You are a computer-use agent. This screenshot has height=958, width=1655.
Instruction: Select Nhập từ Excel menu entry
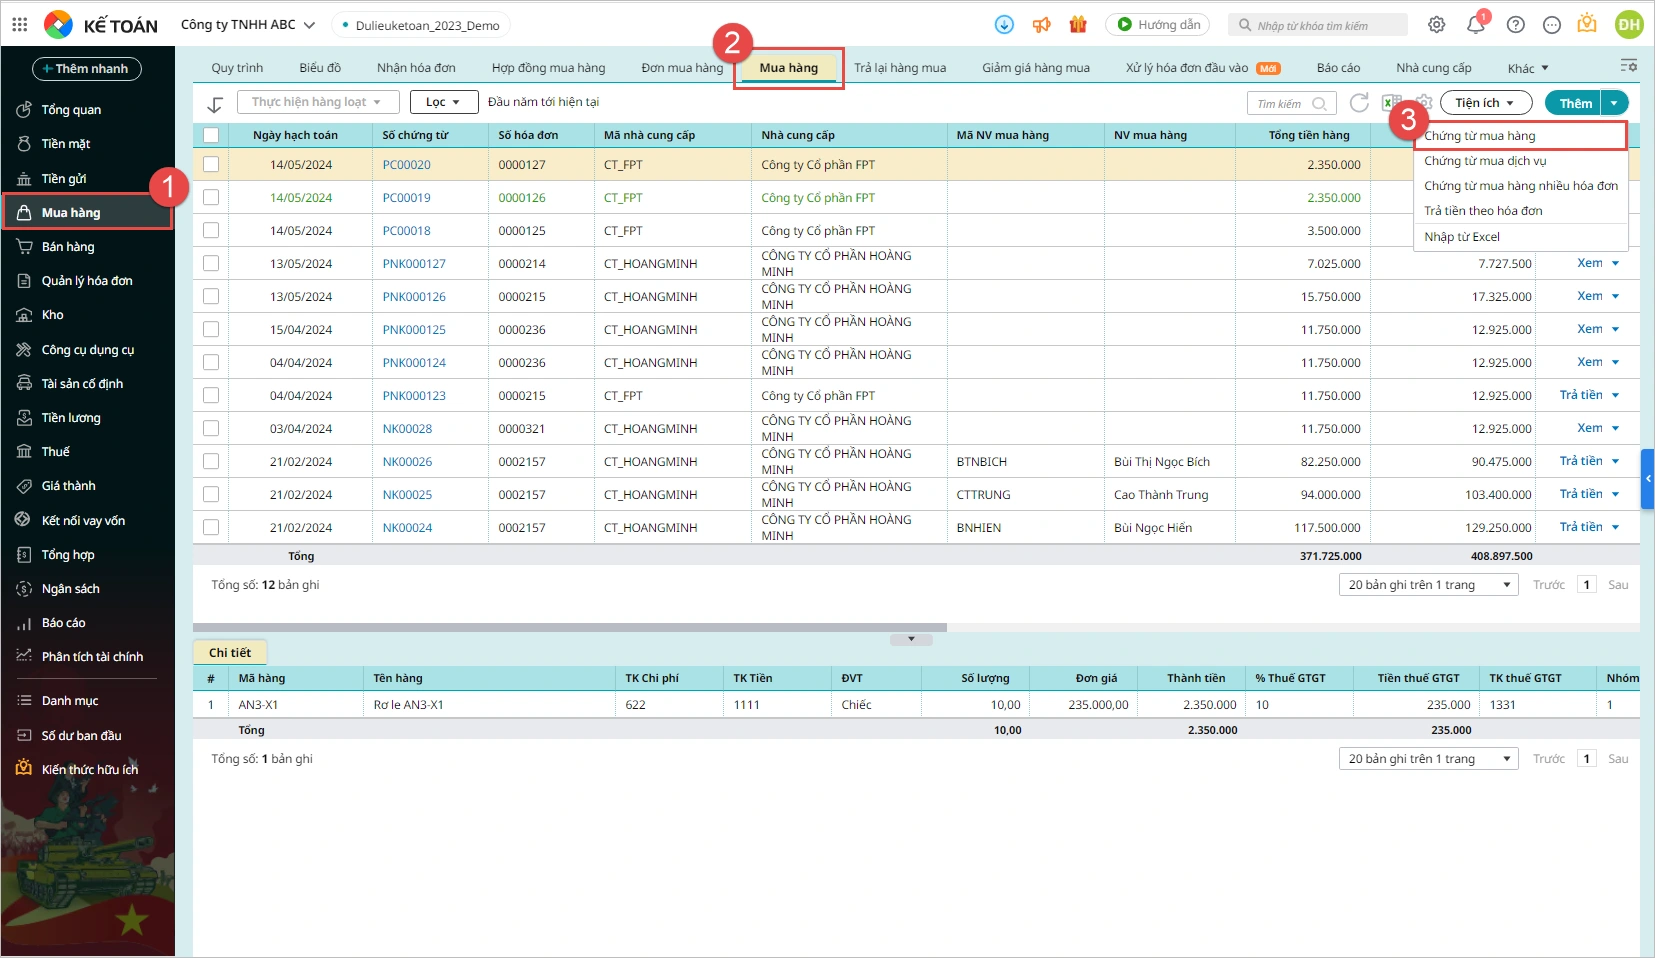click(x=1520, y=237)
